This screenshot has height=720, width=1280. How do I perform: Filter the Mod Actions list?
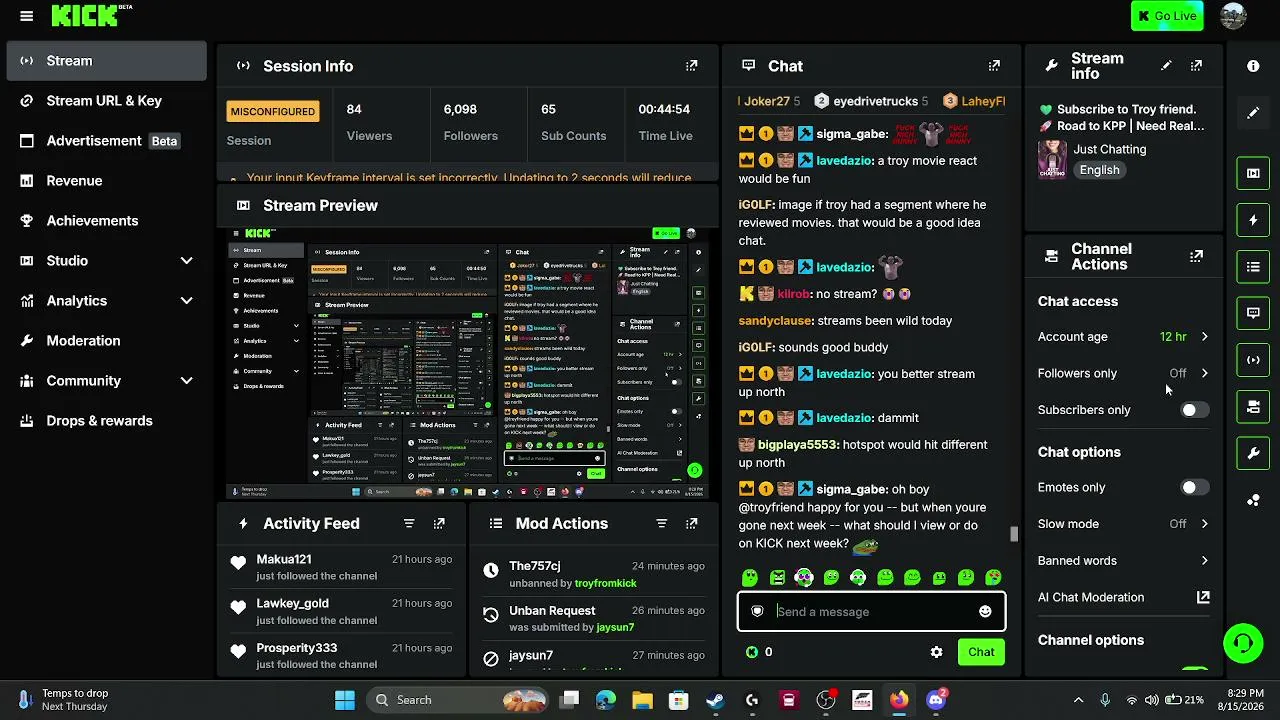(x=661, y=523)
